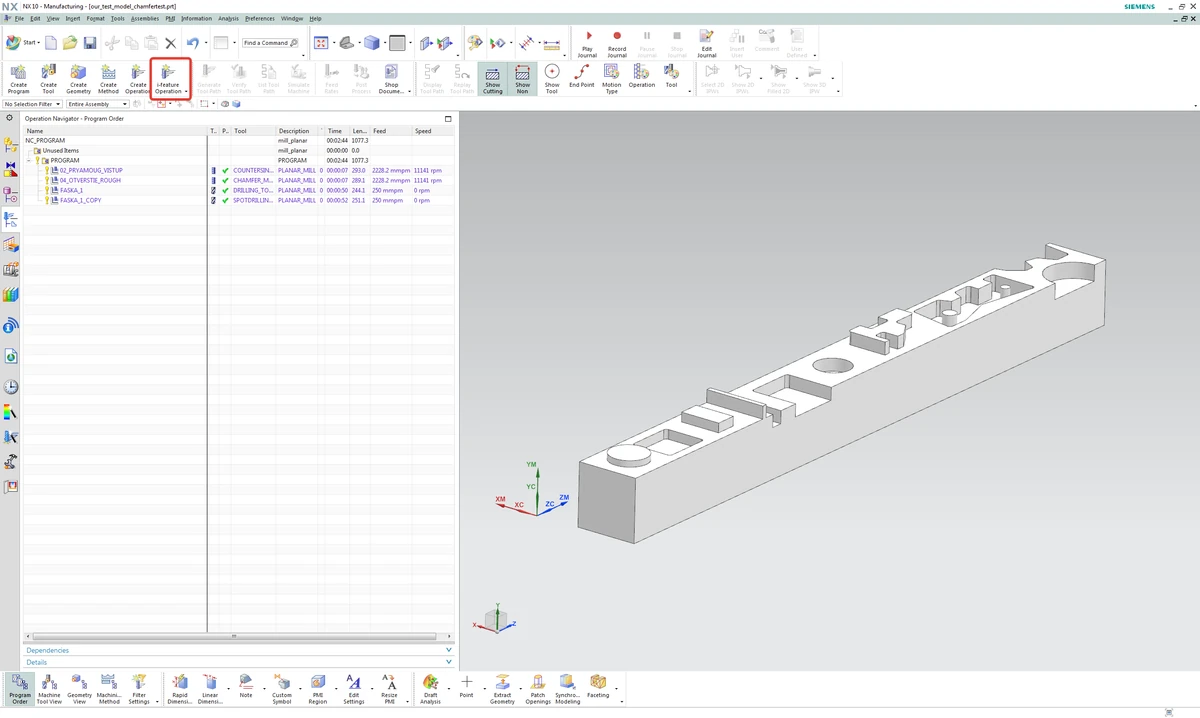Select operation 04_OTVERSTIE_ROUGH
This screenshot has height=718, width=1200.
click(90, 180)
